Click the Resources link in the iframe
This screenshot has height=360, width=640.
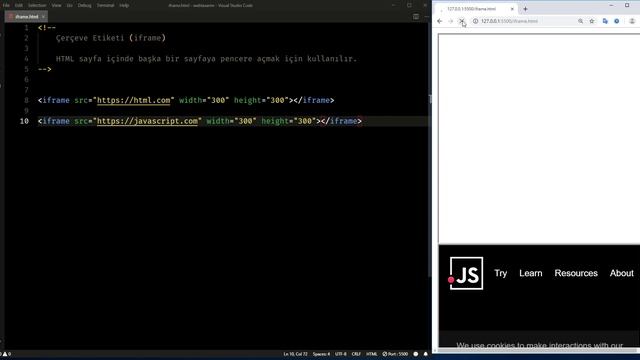pos(576,273)
